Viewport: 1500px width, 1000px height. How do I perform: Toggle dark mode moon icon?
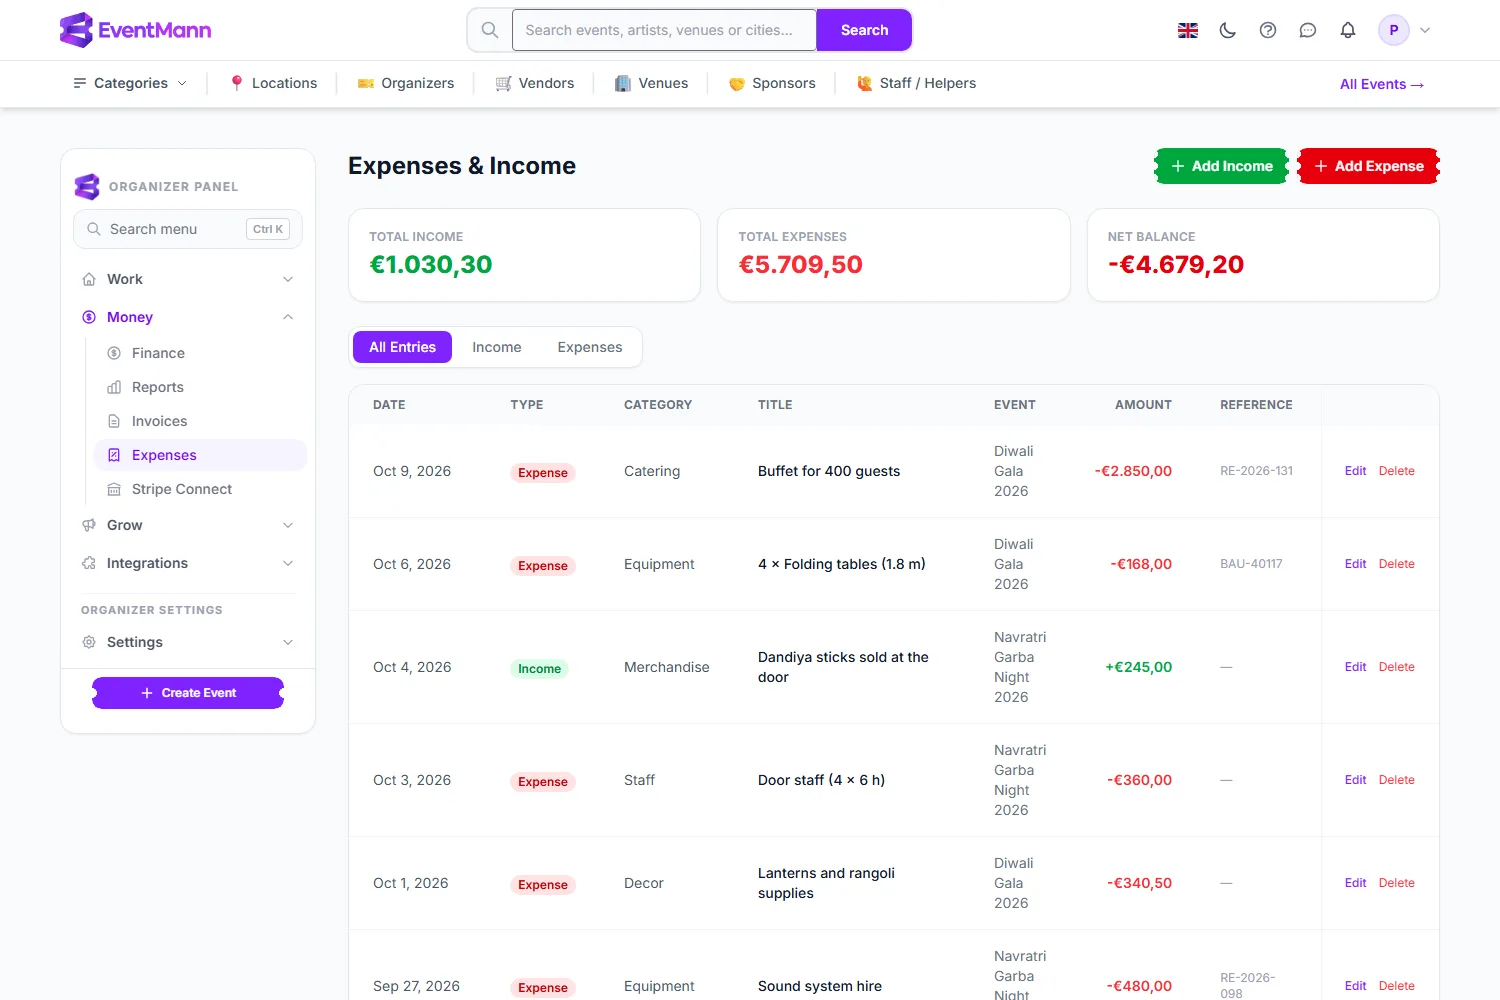click(x=1228, y=30)
